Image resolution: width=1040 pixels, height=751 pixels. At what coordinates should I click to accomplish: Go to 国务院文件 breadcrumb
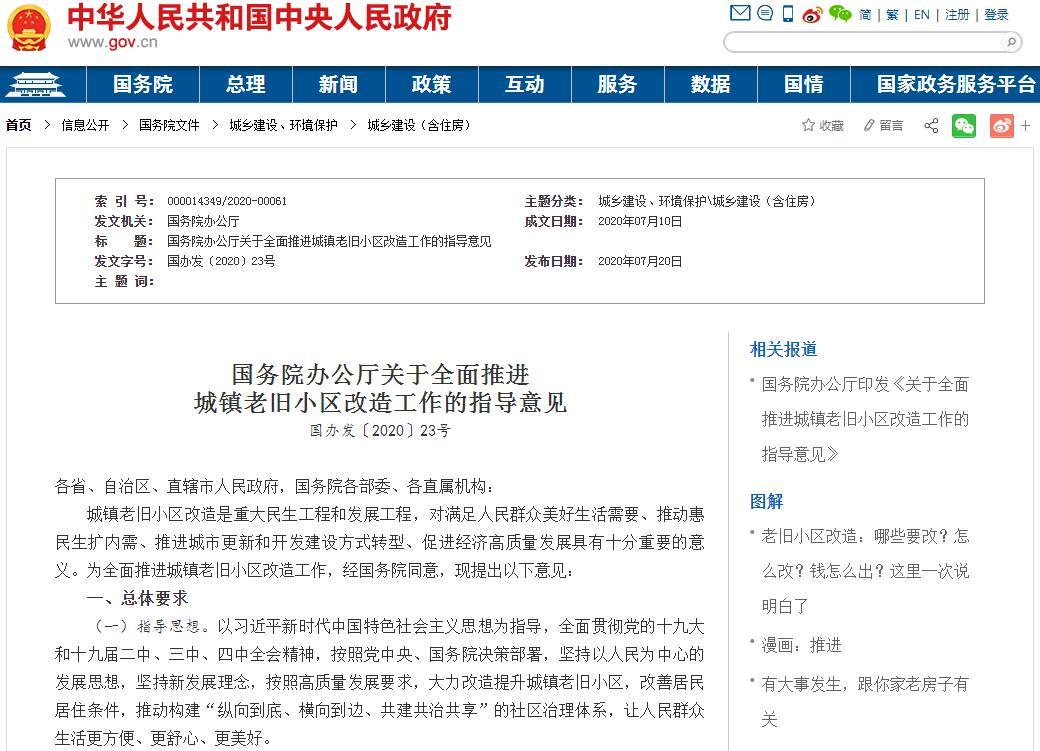click(x=169, y=125)
